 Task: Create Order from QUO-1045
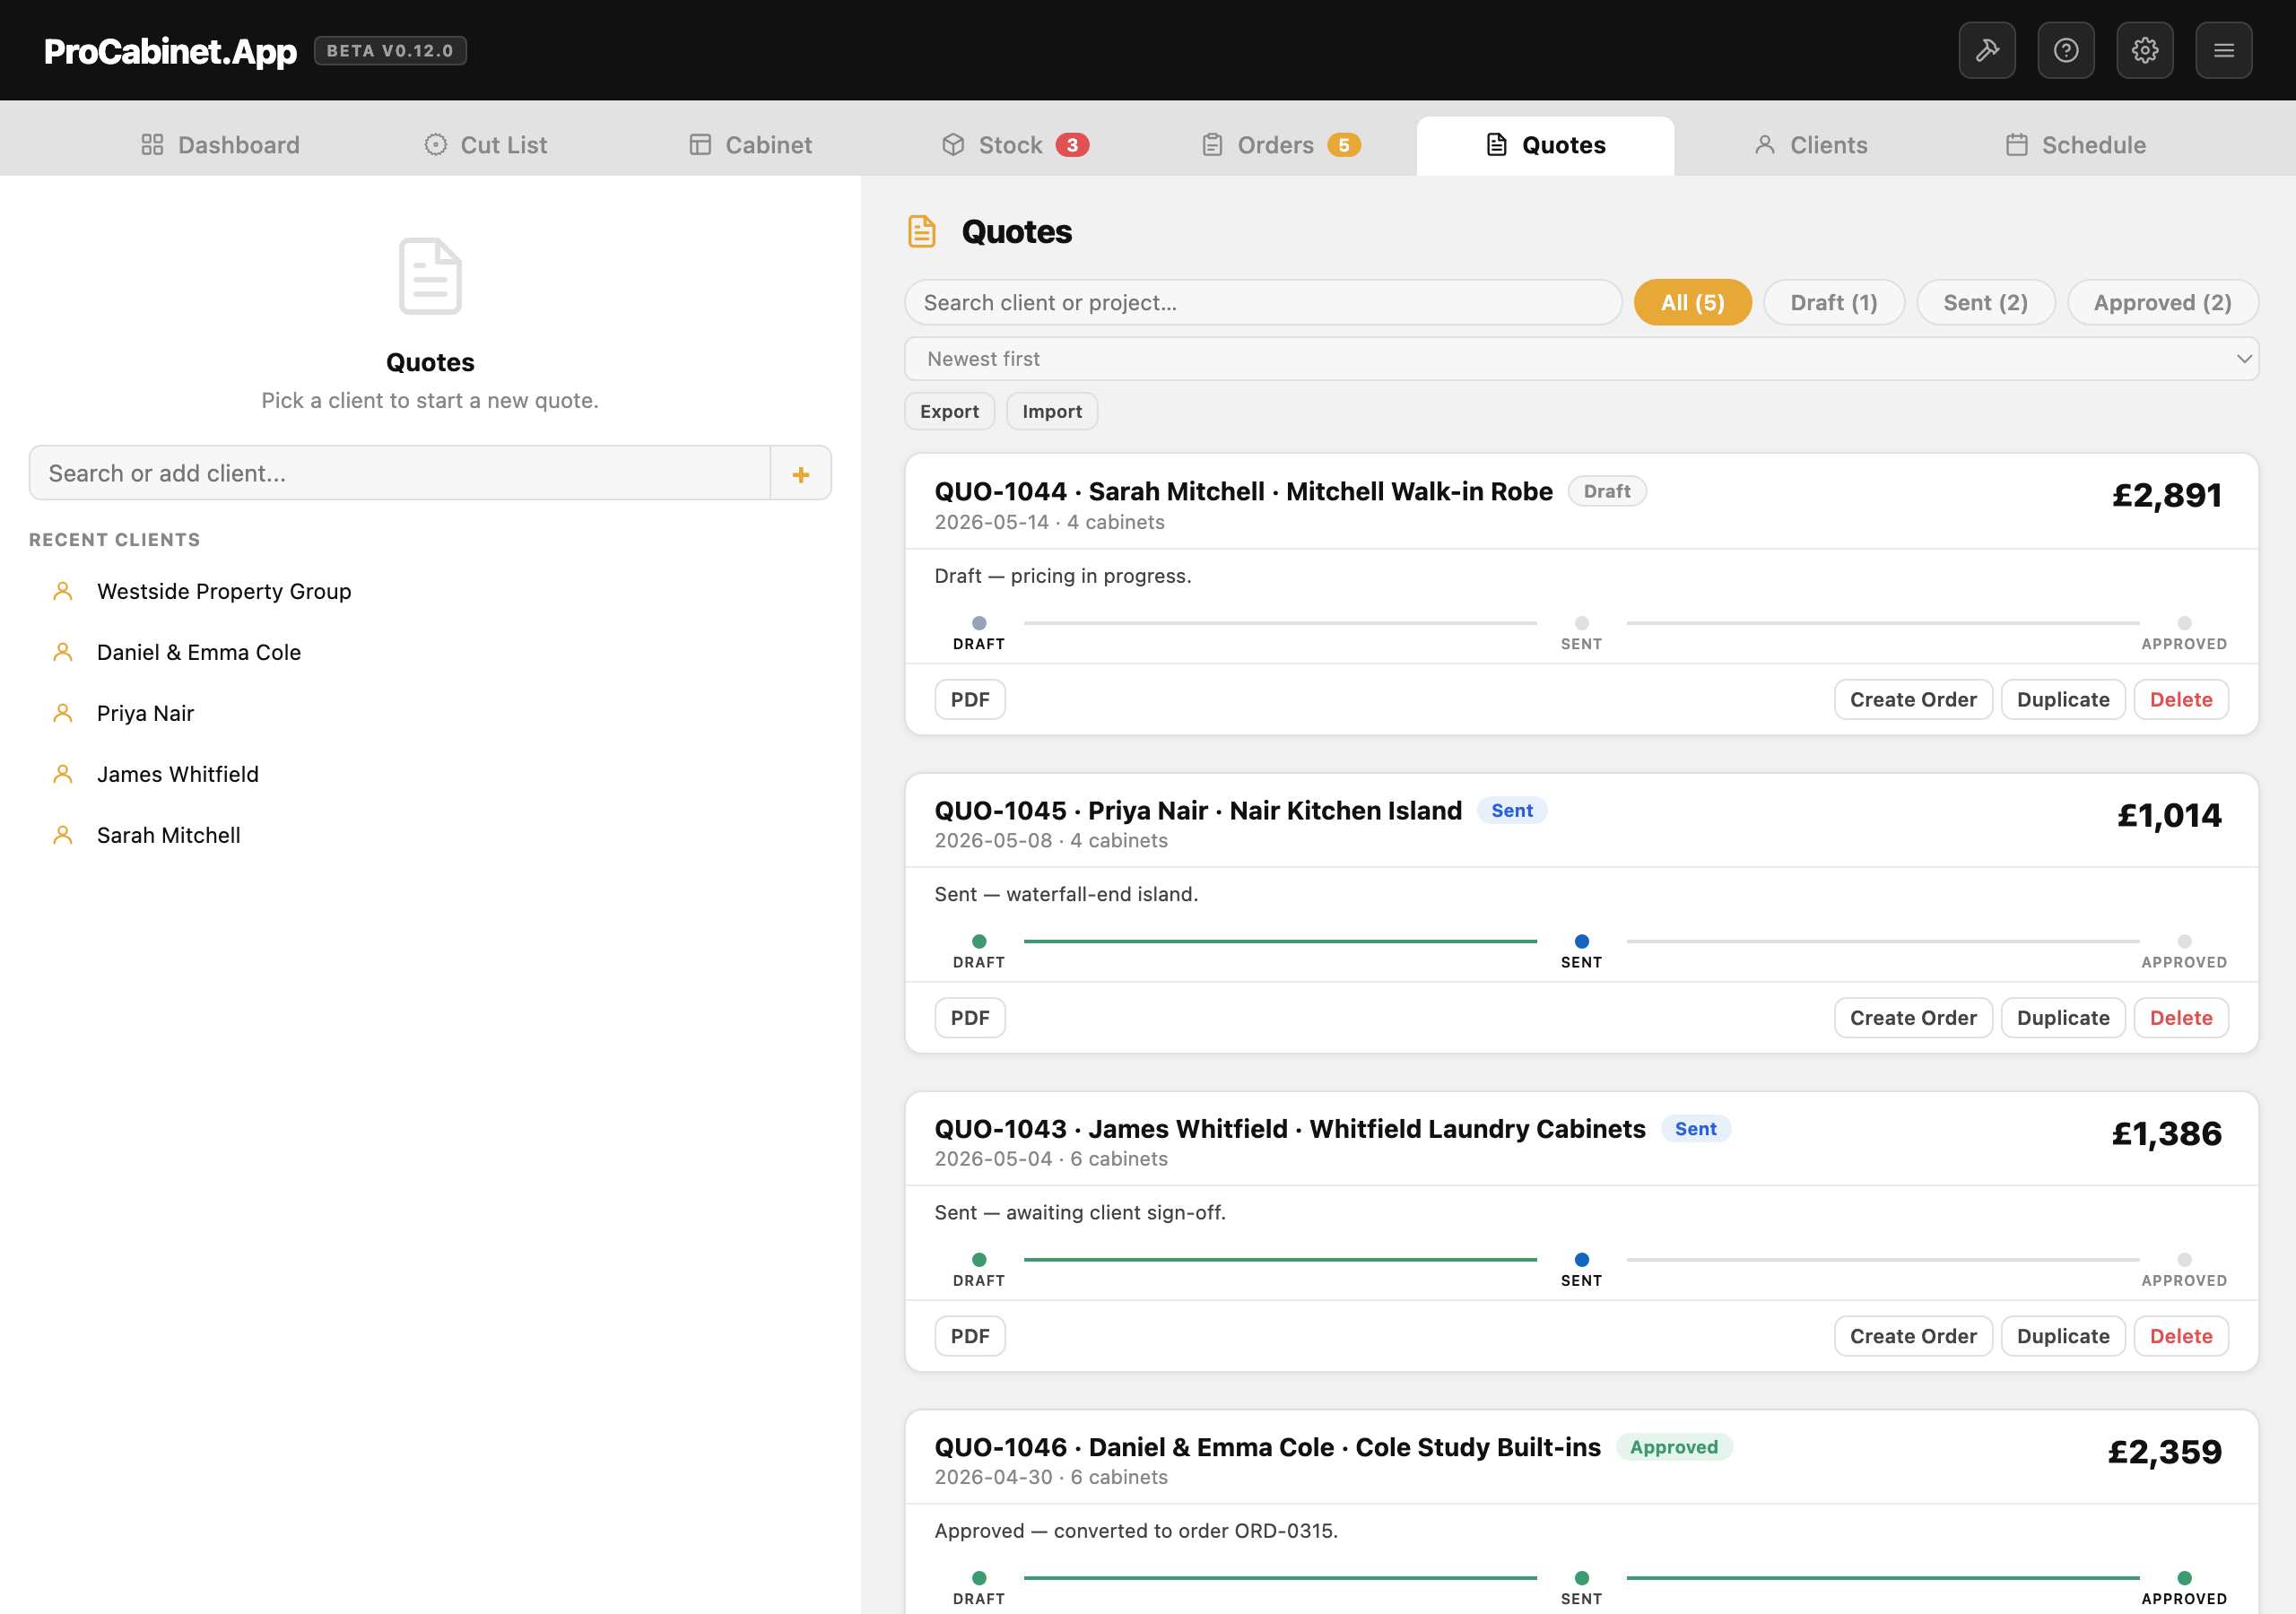click(1913, 1017)
